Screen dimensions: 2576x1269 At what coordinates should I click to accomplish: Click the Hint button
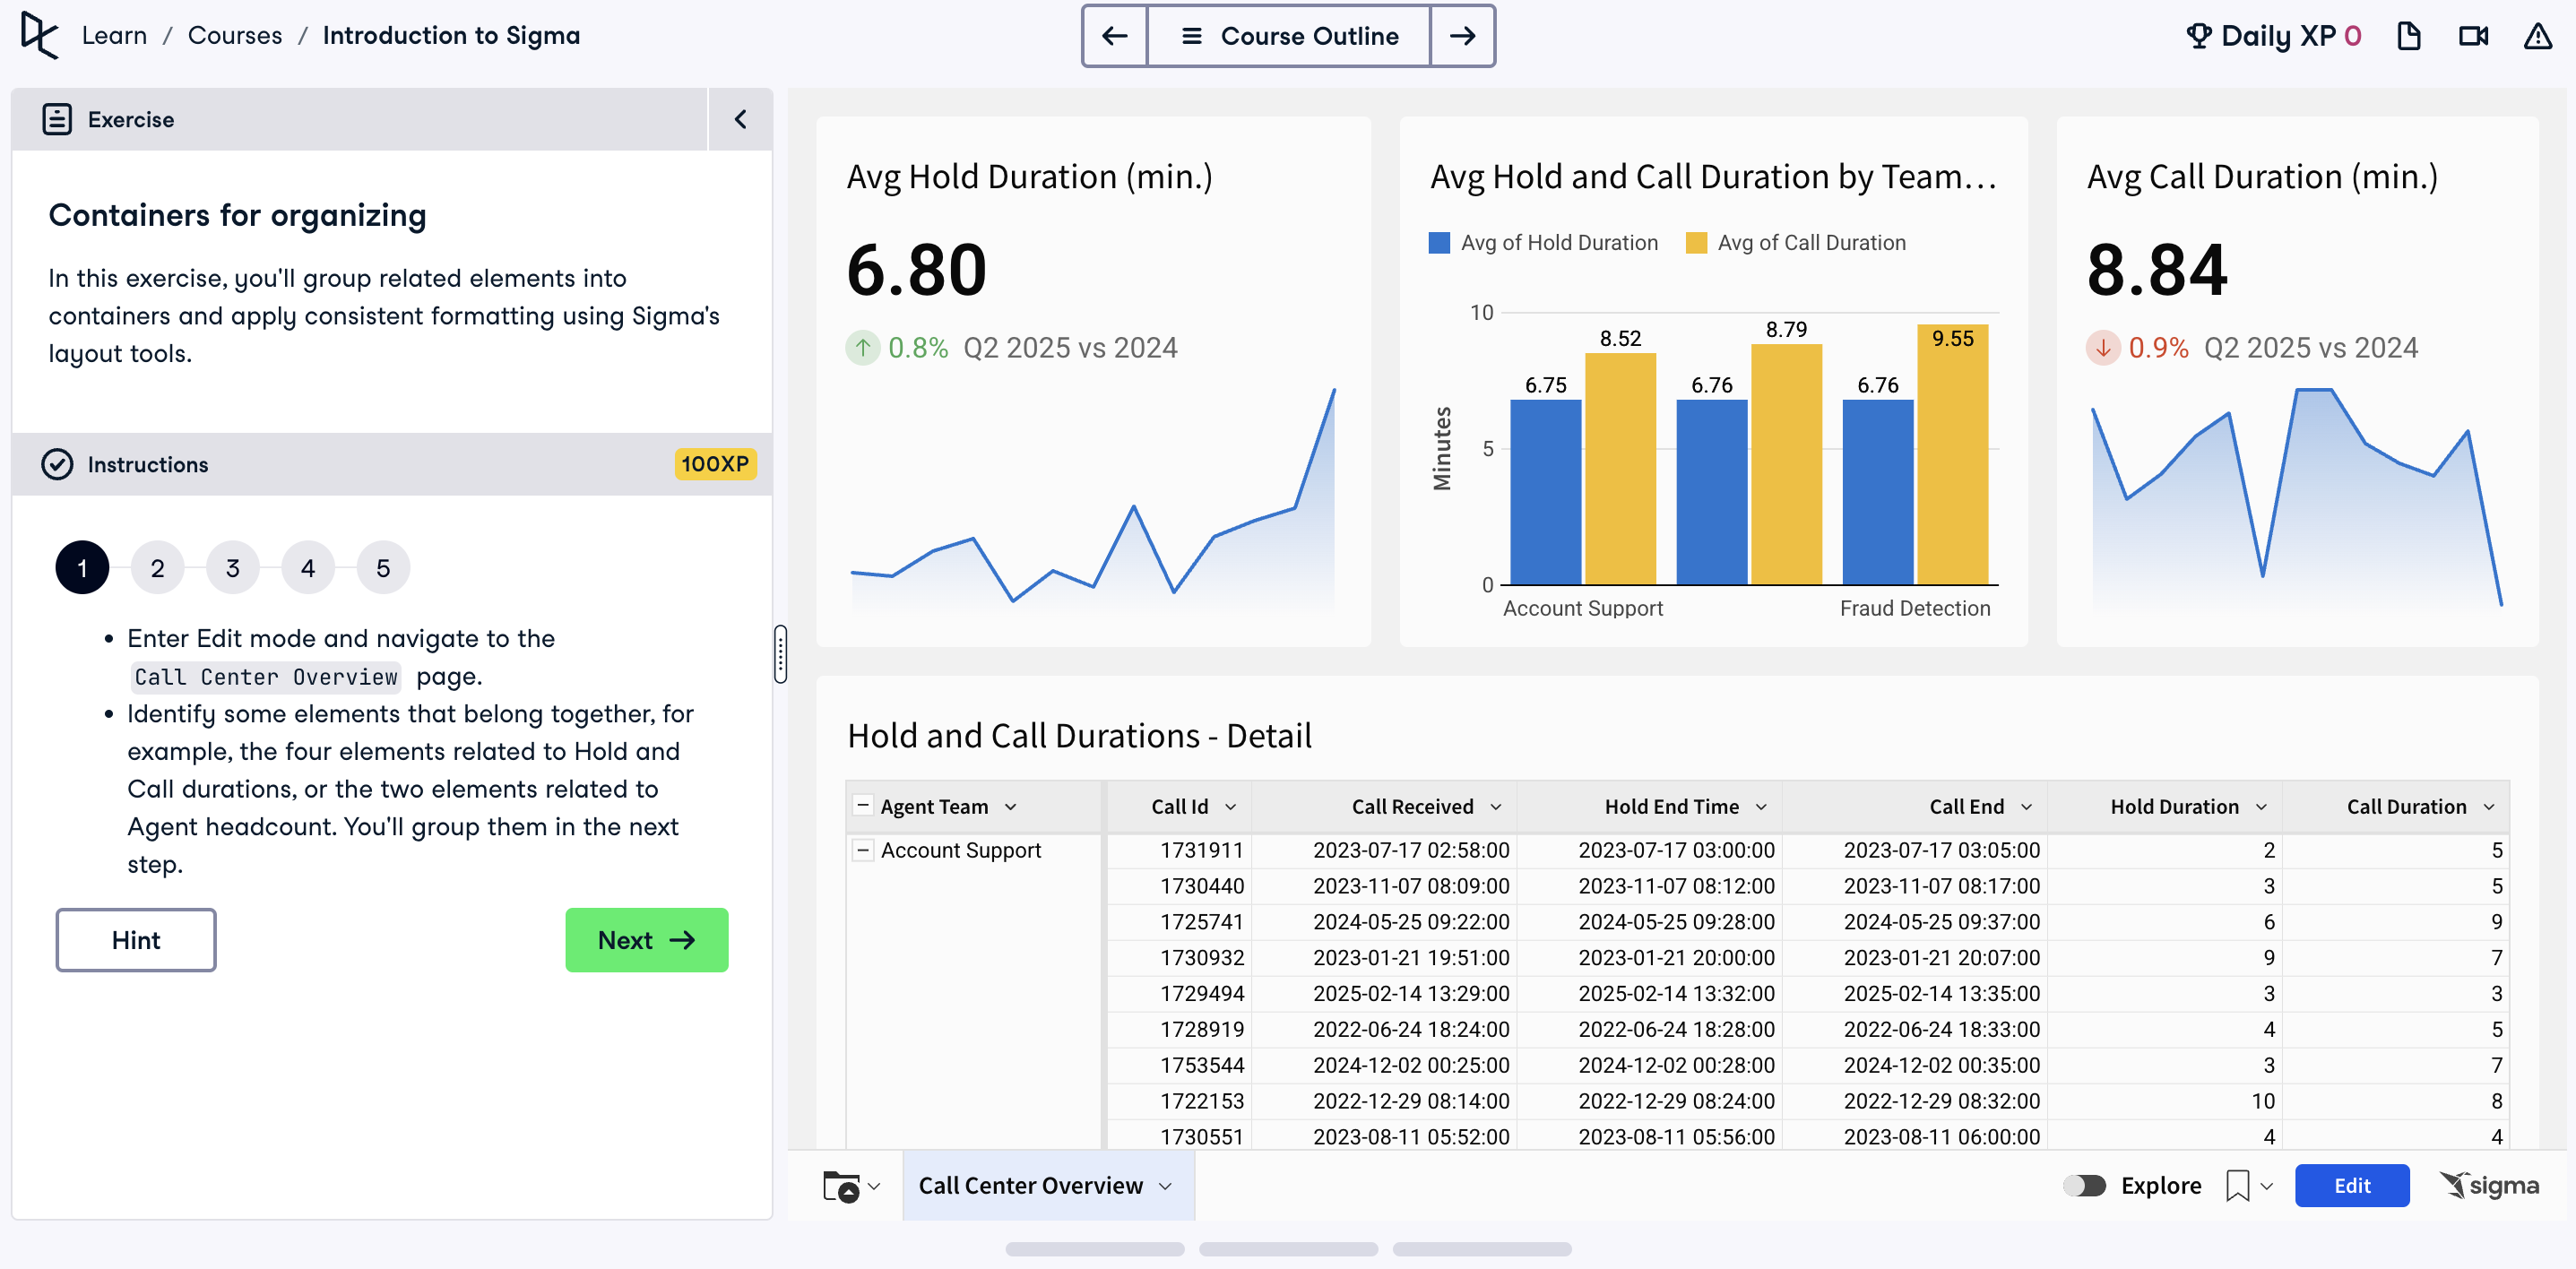(x=136, y=939)
